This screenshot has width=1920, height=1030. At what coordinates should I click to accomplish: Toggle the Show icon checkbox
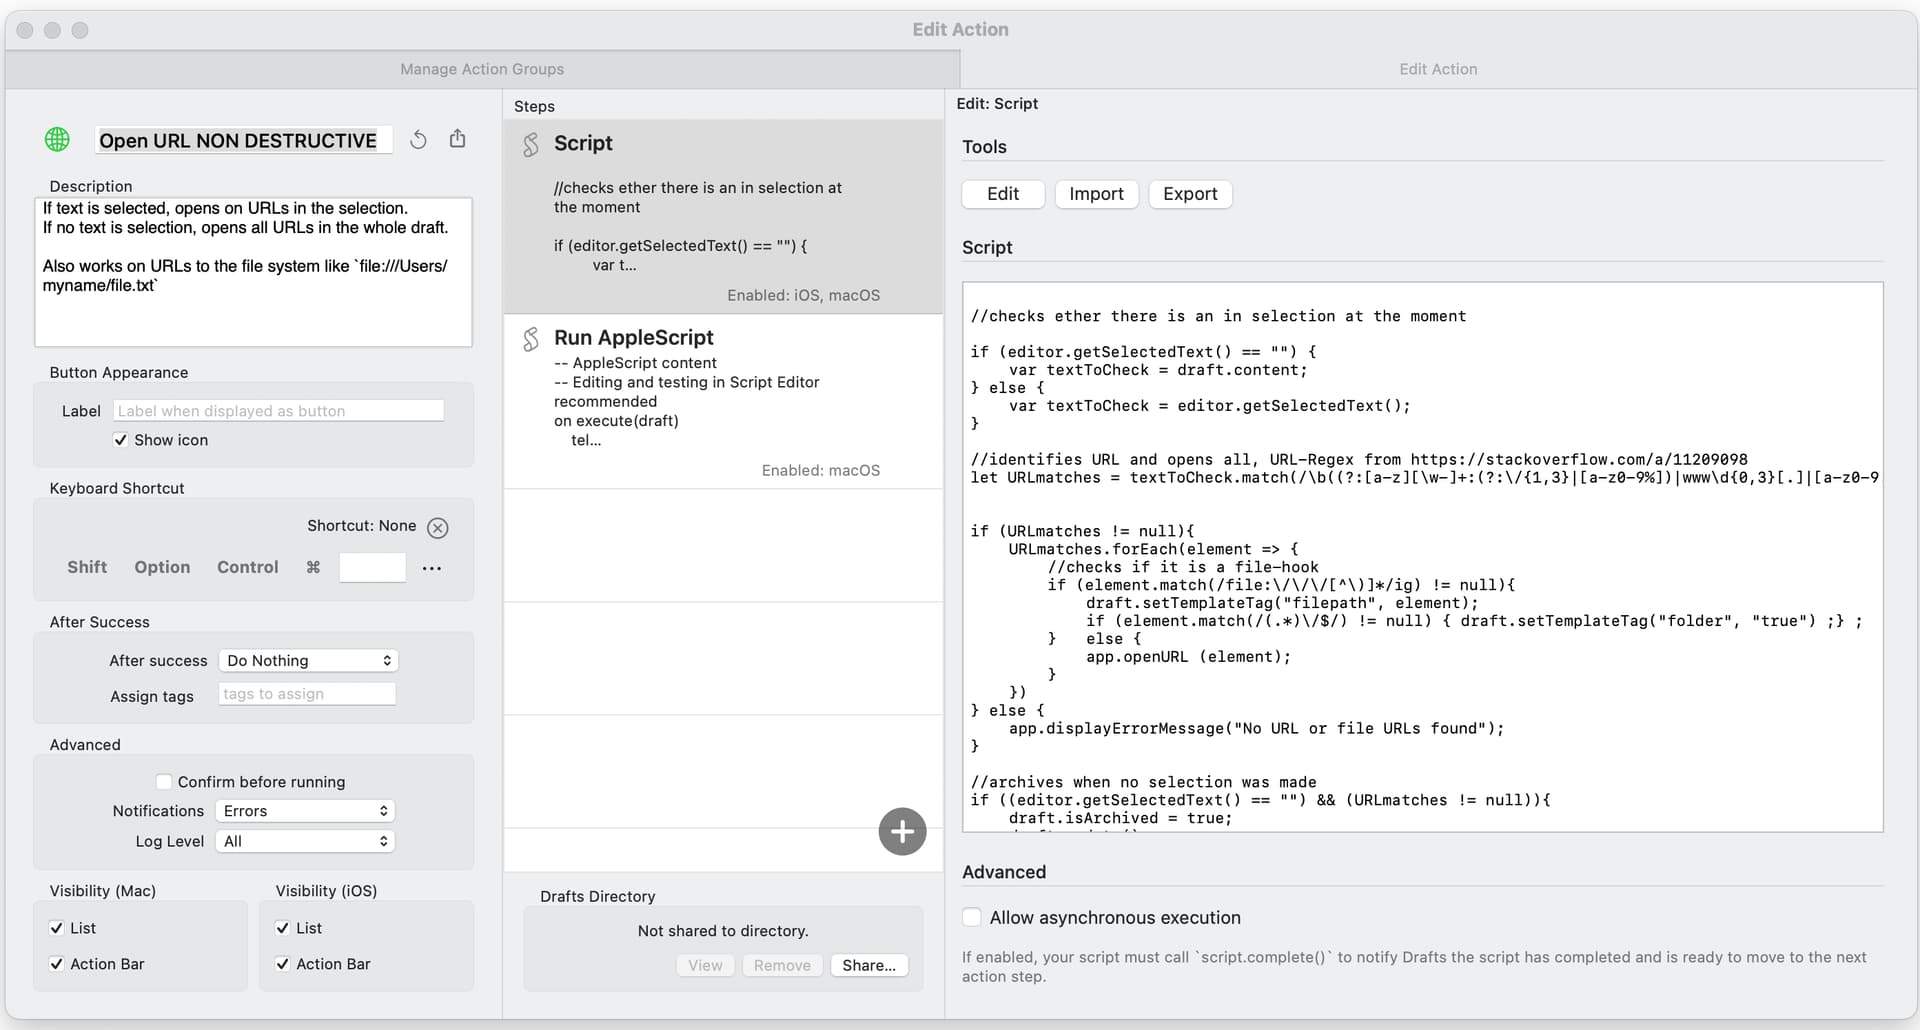point(120,440)
